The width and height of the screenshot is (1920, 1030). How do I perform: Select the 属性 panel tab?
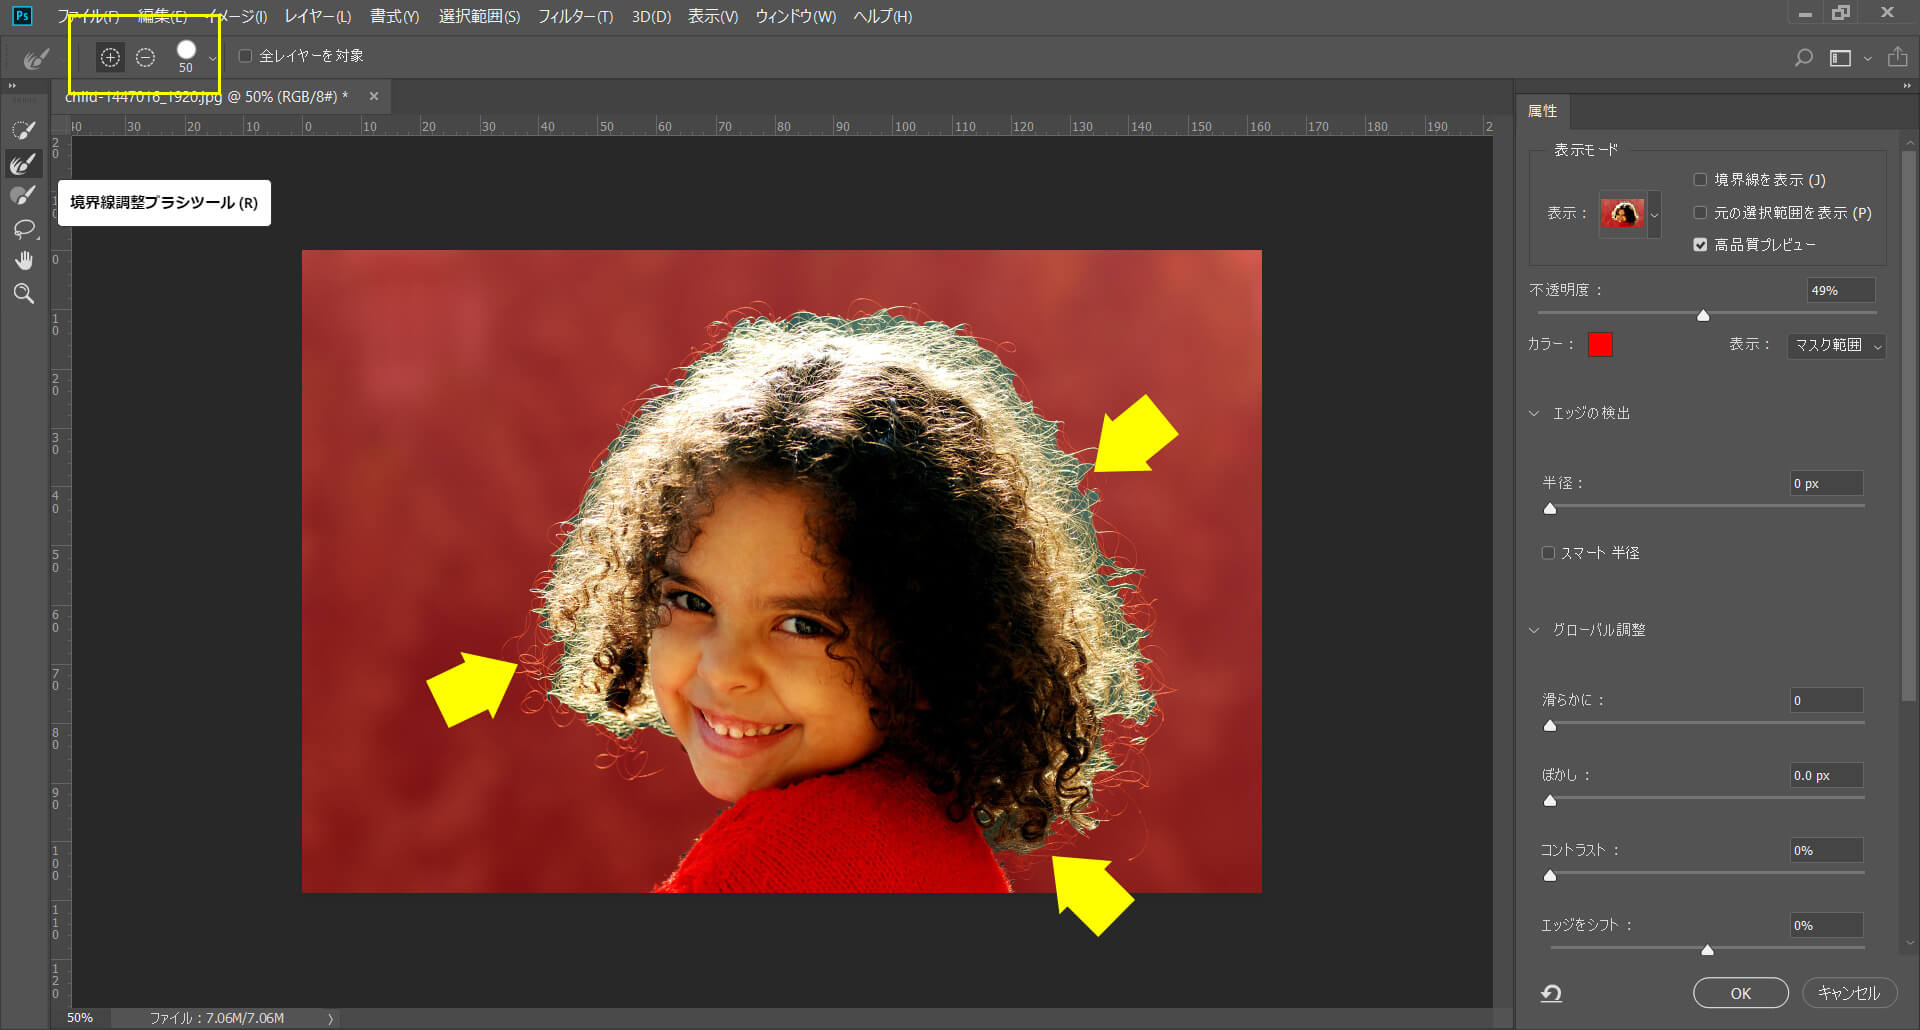coord(1542,111)
